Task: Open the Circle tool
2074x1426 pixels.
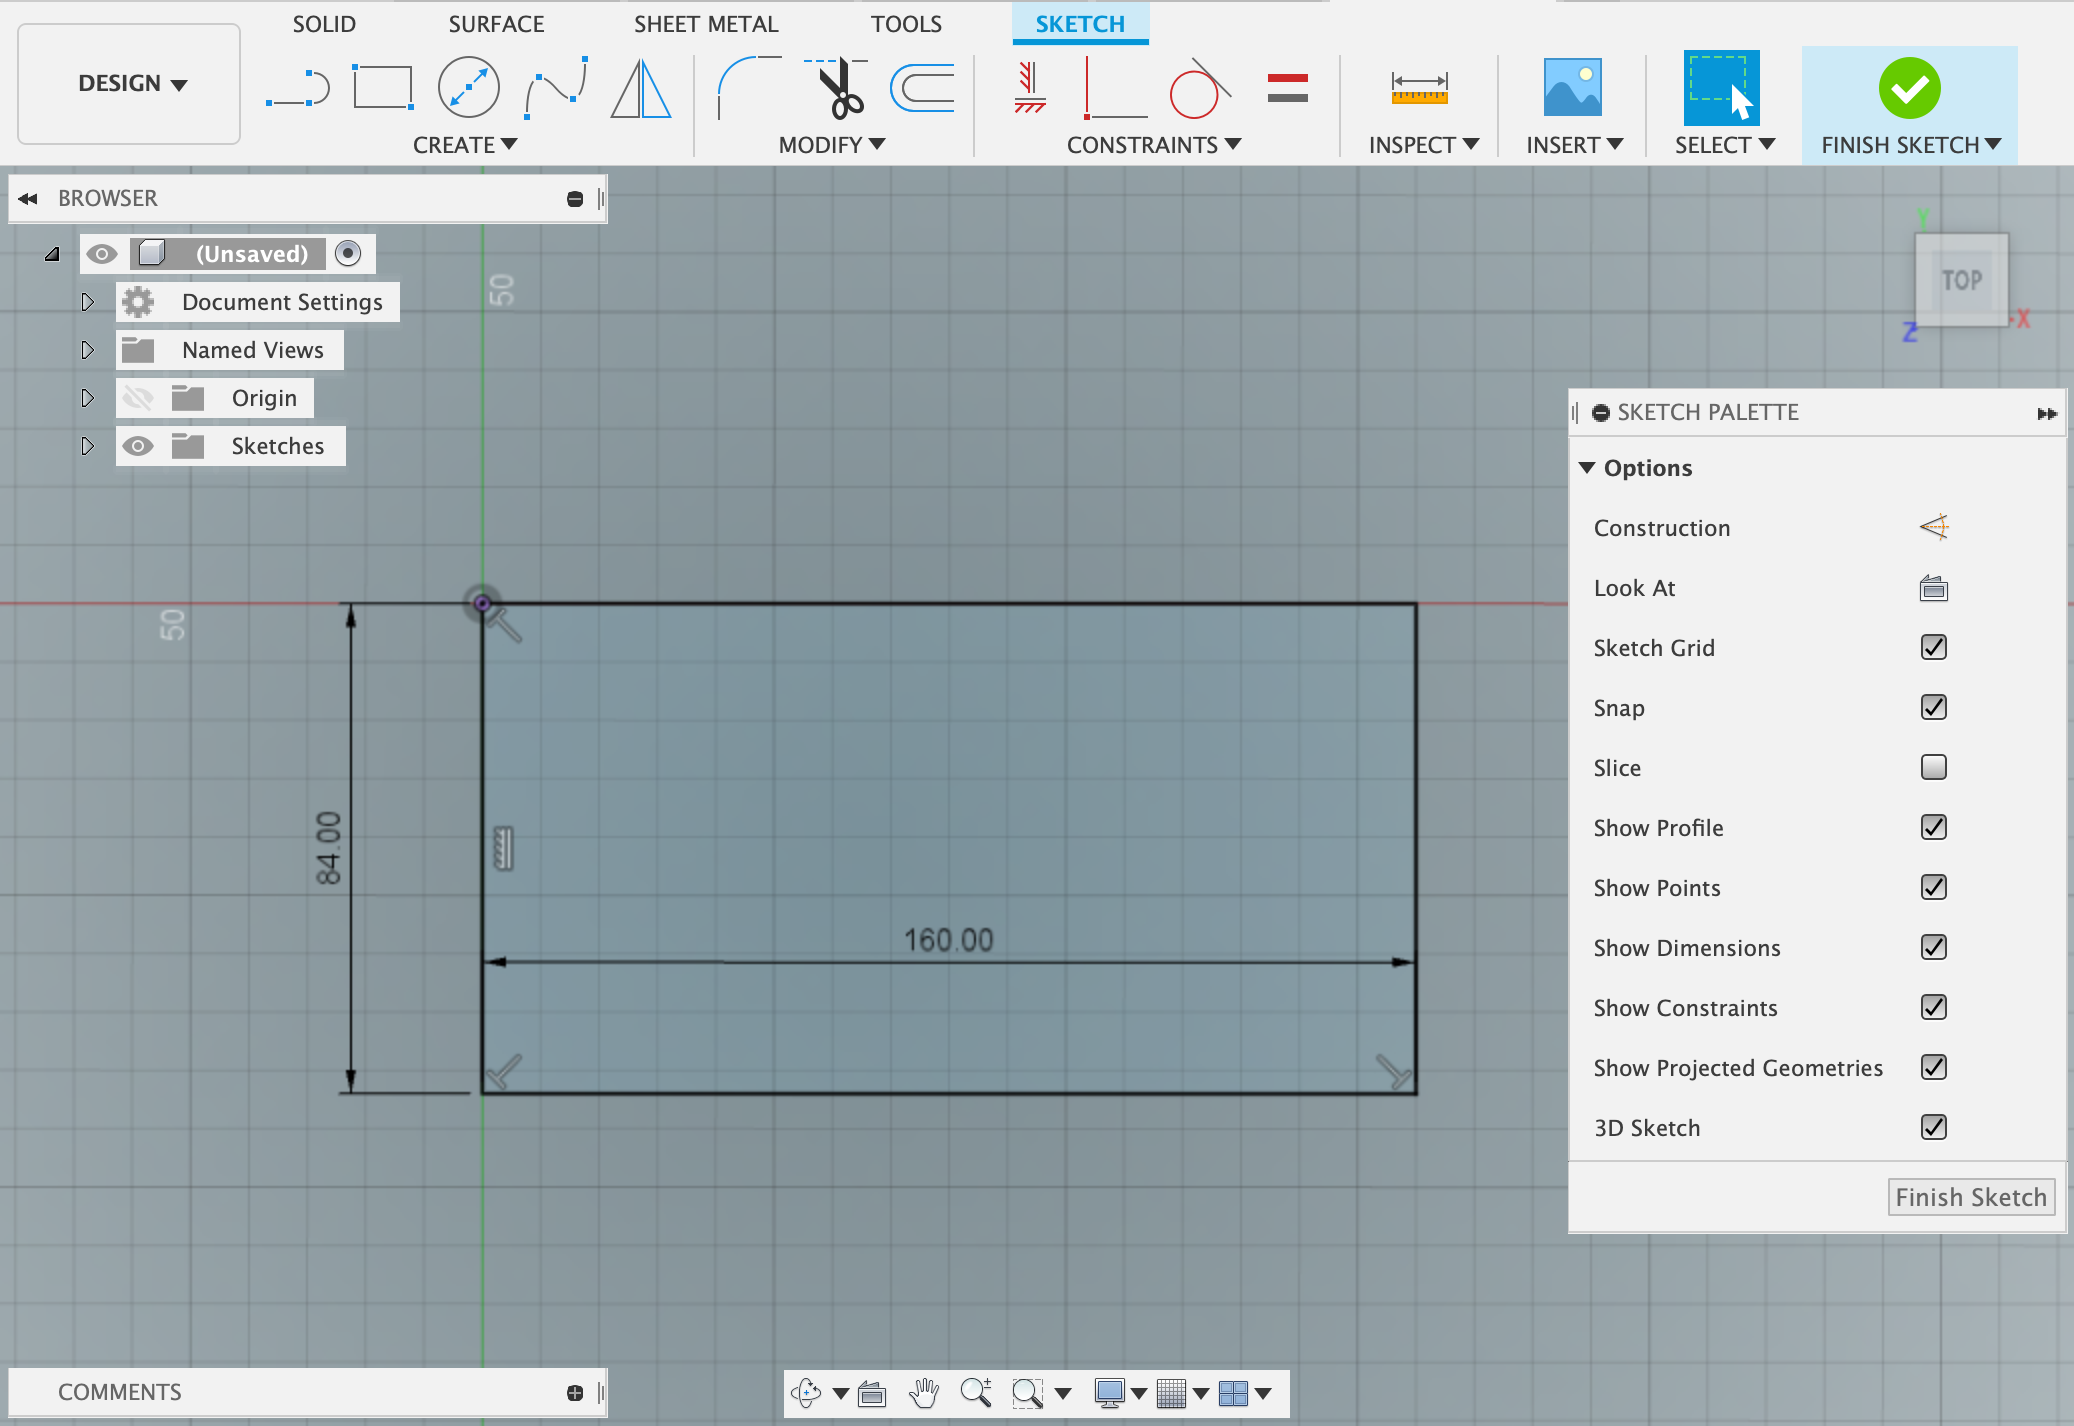Action: tap(467, 88)
